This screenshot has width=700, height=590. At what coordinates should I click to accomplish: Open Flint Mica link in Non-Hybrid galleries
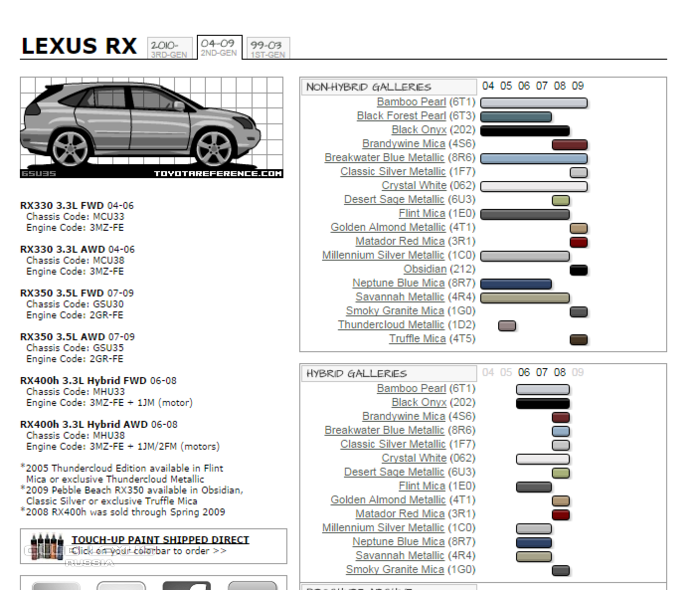(422, 213)
